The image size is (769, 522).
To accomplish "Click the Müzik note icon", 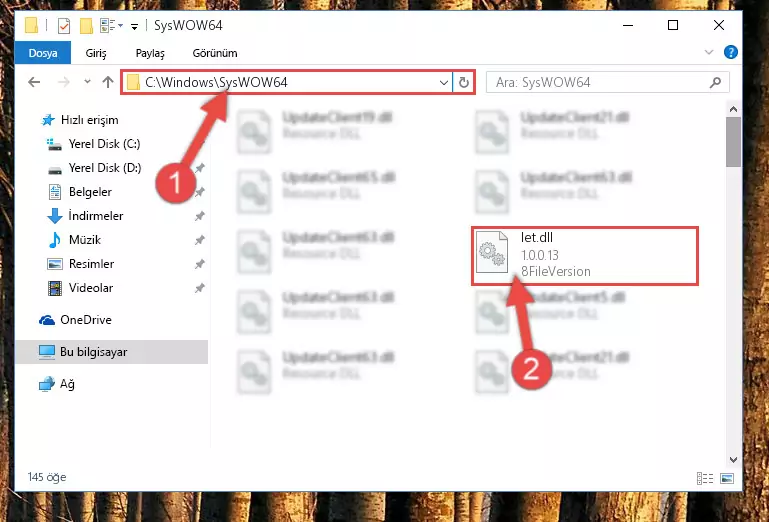I will (x=54, y=240).
